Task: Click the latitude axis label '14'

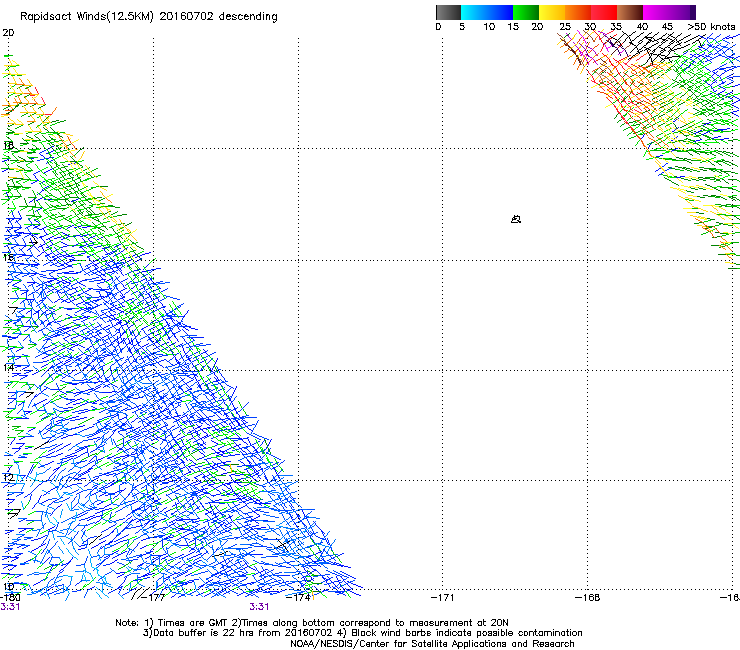Action: pos(8,367)
